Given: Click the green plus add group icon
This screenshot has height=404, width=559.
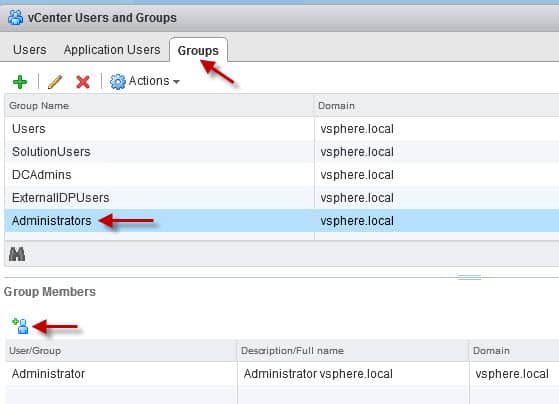Looking at the screenshot, I should point(20,82).
